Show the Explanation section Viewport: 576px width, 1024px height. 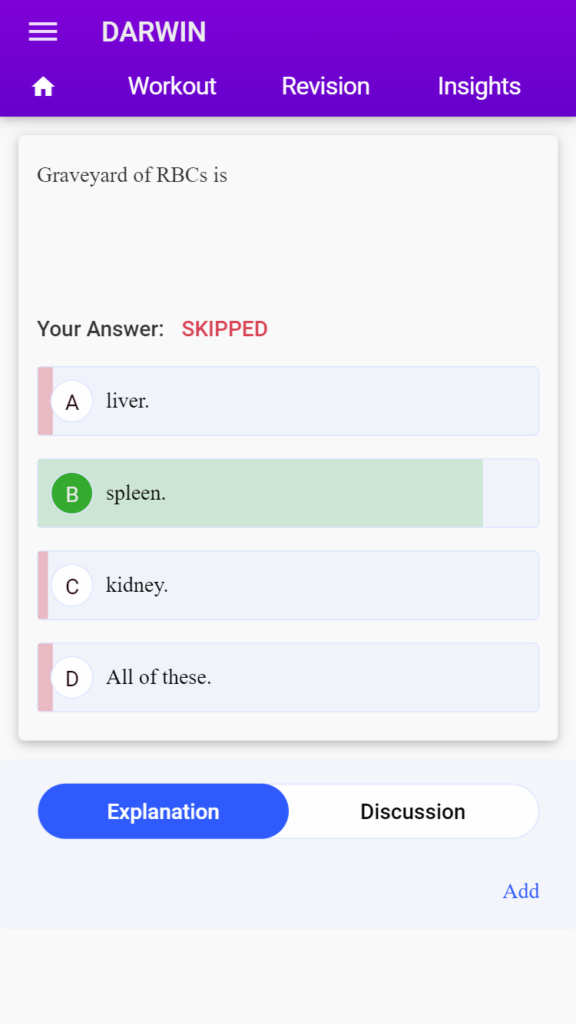point(163,811)
